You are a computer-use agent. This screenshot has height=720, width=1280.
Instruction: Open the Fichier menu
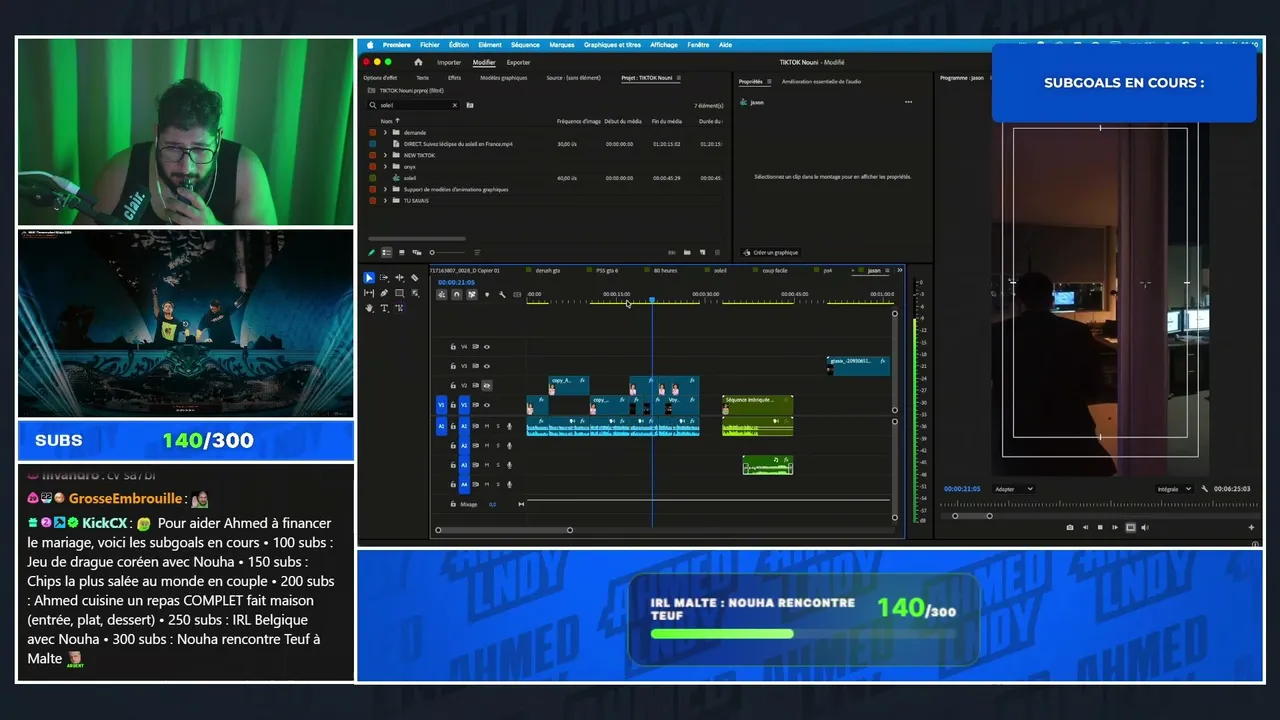coord(430,45)
